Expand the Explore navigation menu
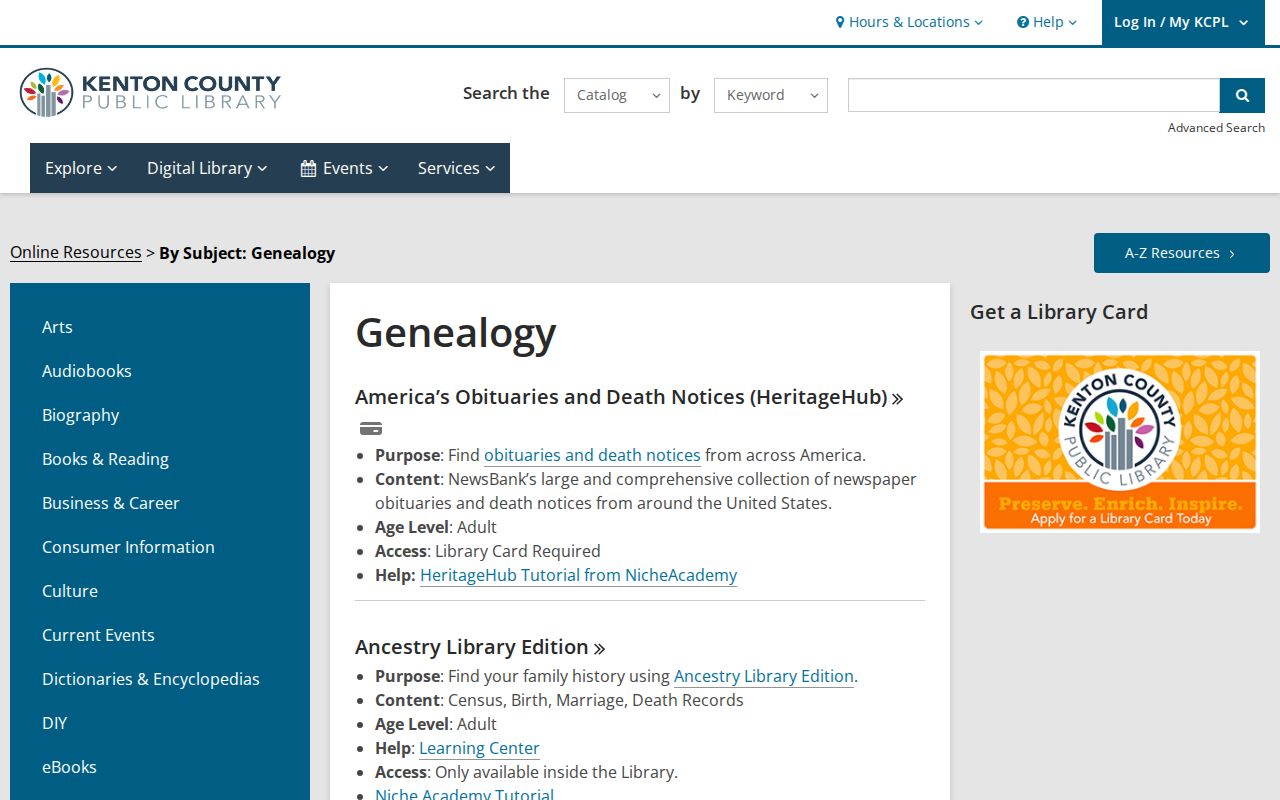Image resolution: width=1280 pixels, height=800 pixels. 81,168
